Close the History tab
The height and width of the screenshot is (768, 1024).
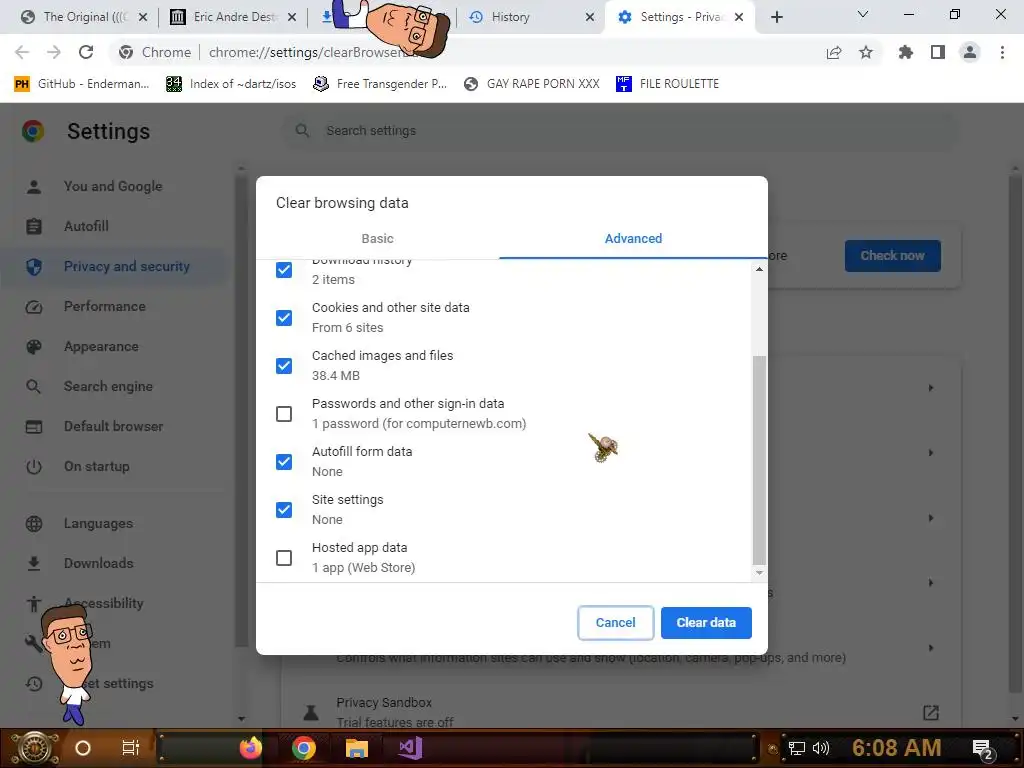tap(590, 17)
